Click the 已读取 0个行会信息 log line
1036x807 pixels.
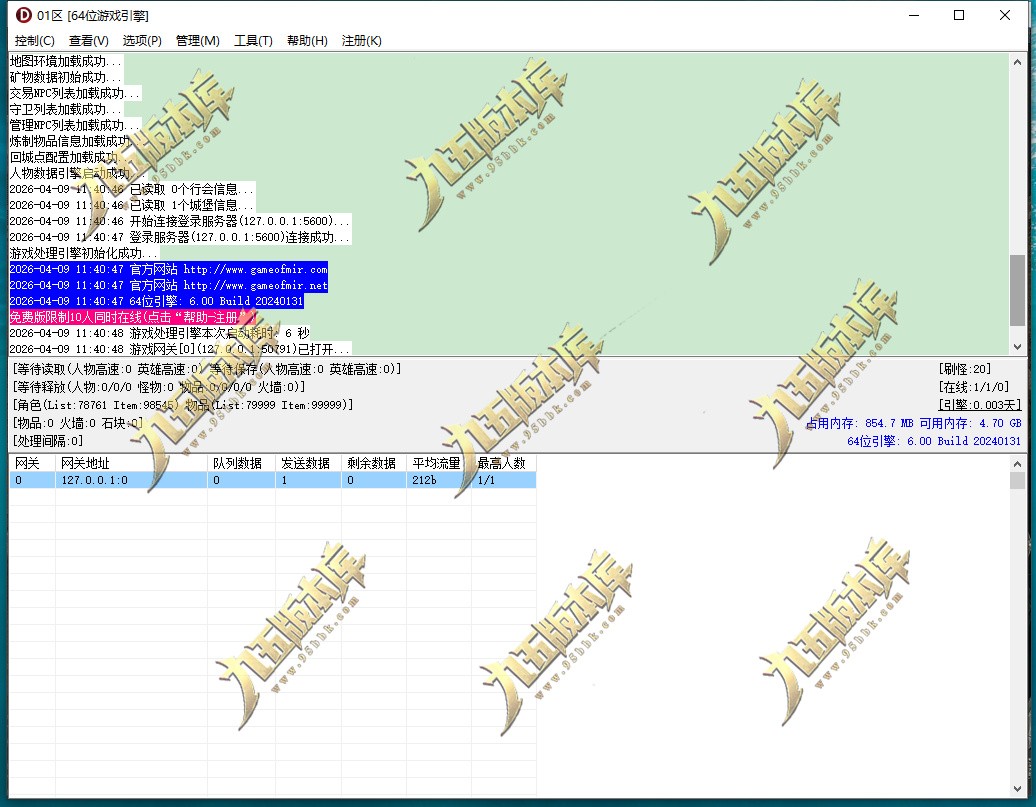pos(132,189)
